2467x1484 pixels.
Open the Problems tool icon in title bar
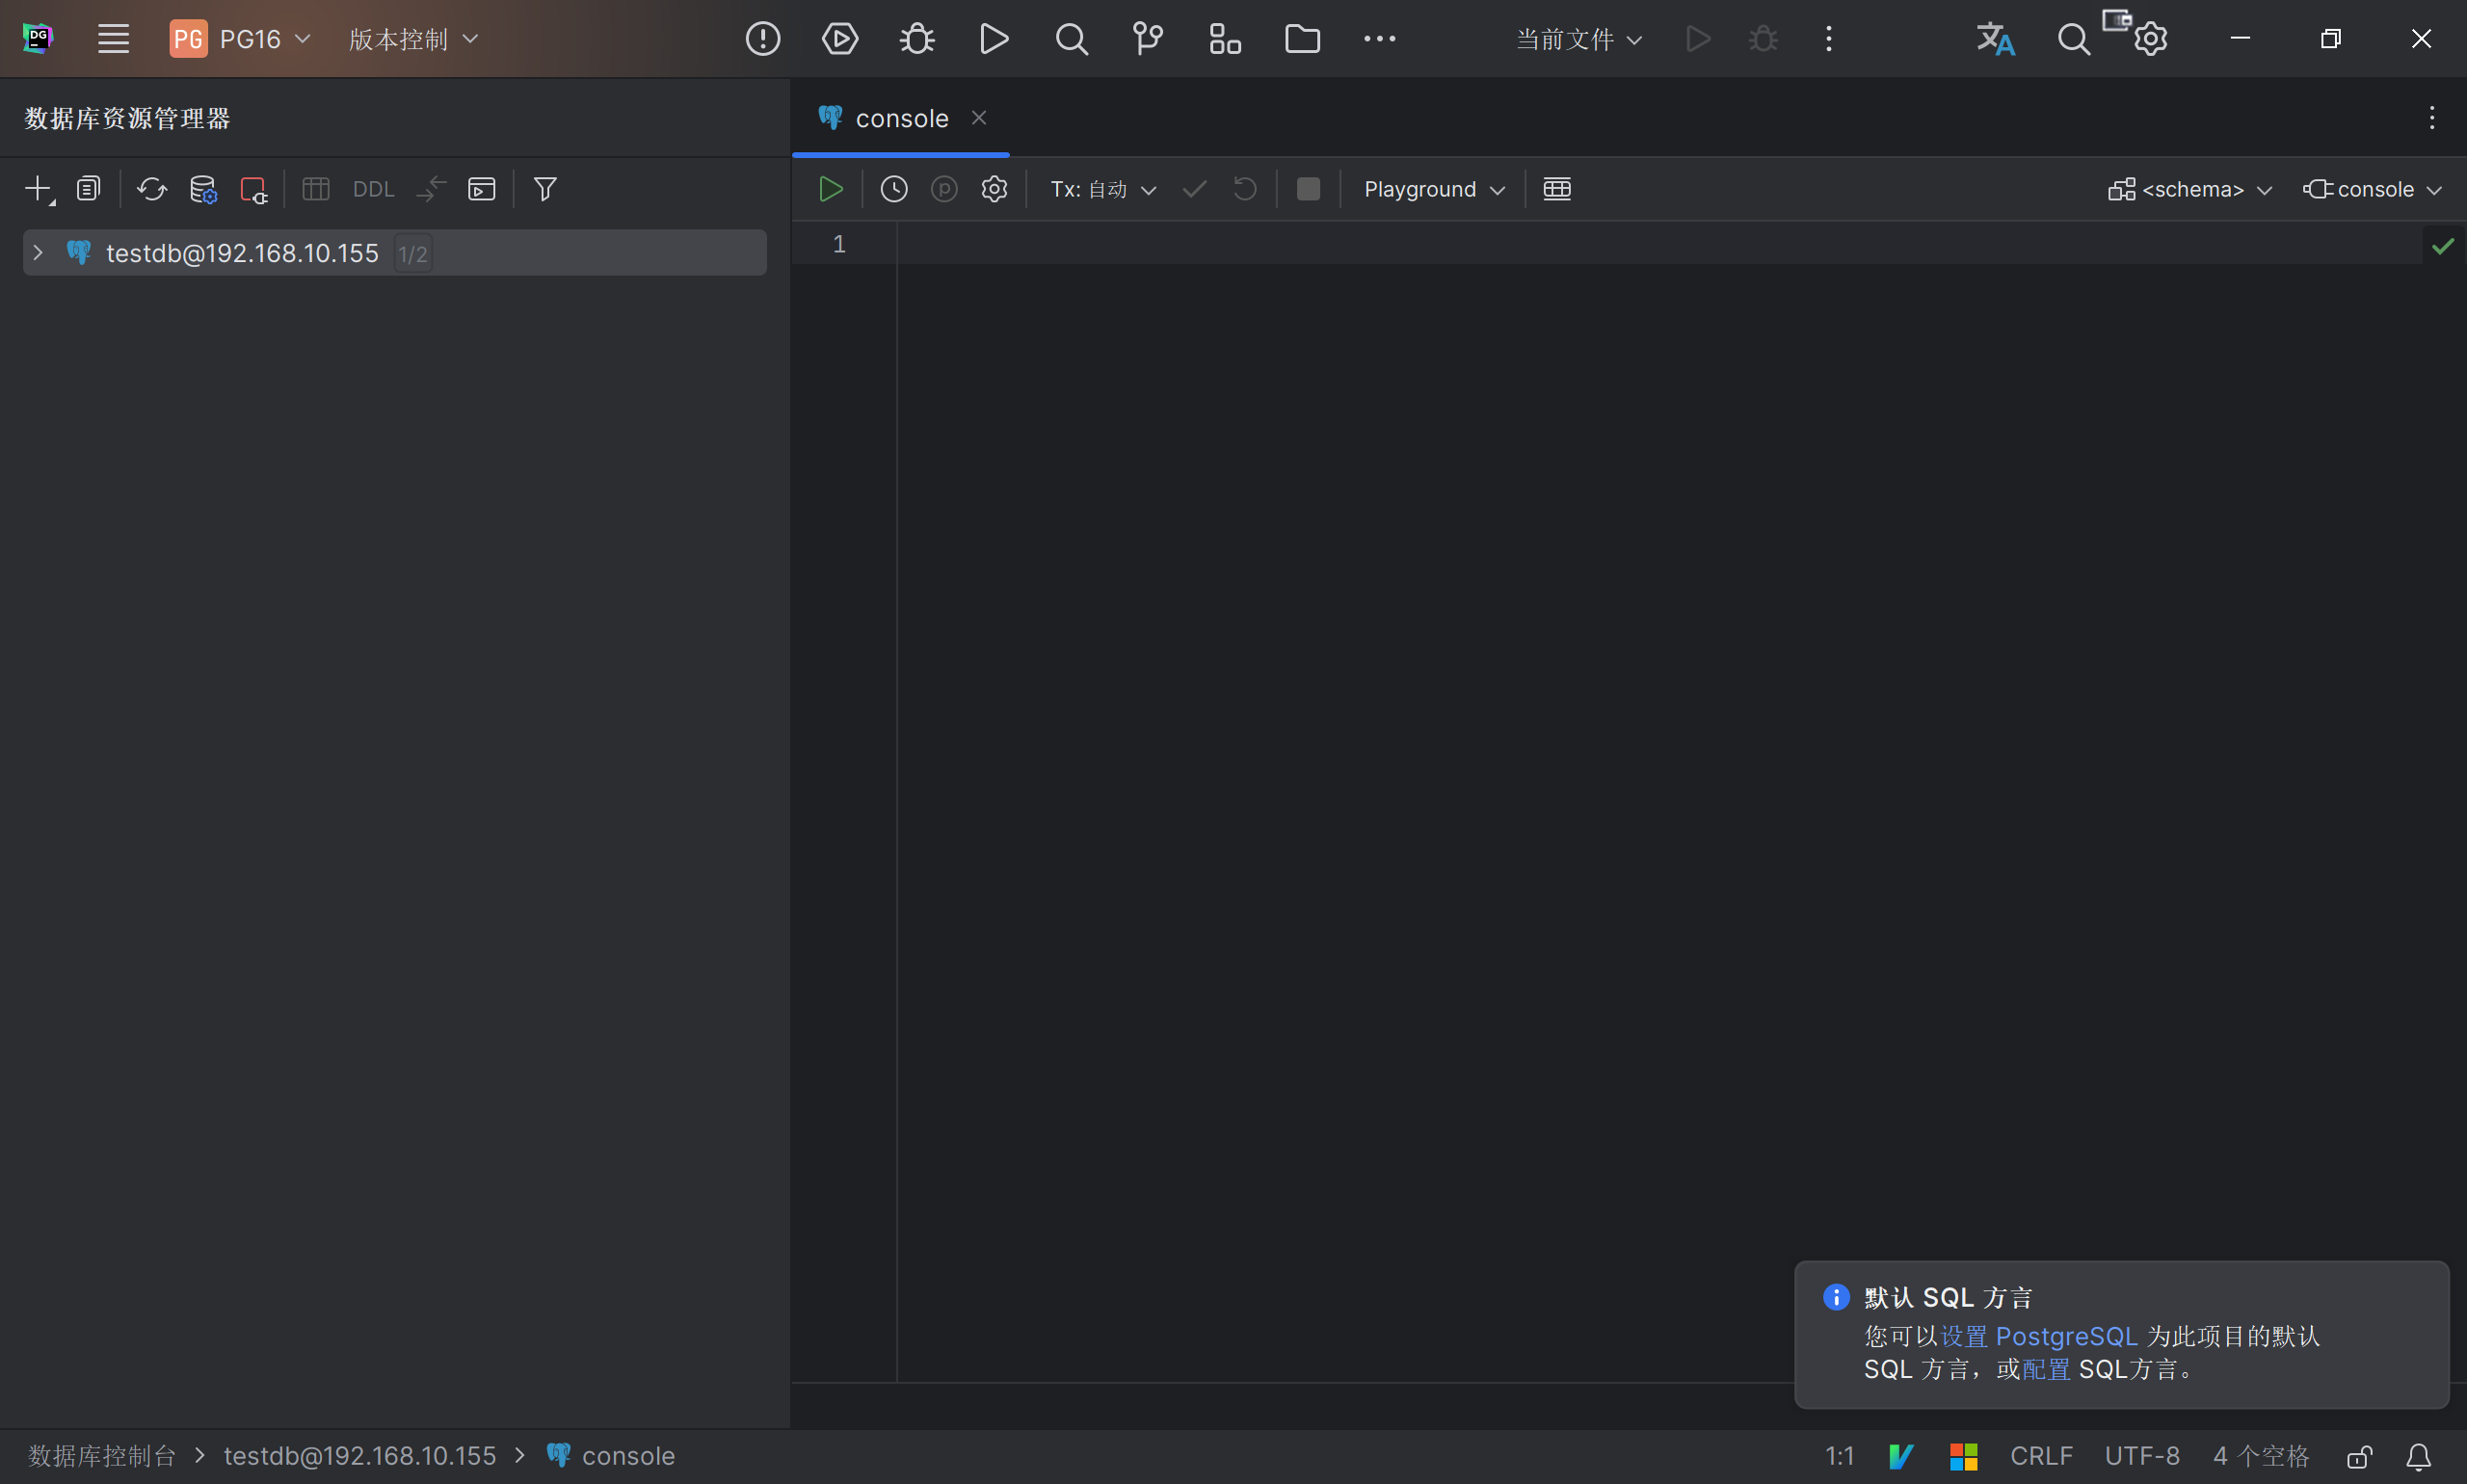point(763,39)
